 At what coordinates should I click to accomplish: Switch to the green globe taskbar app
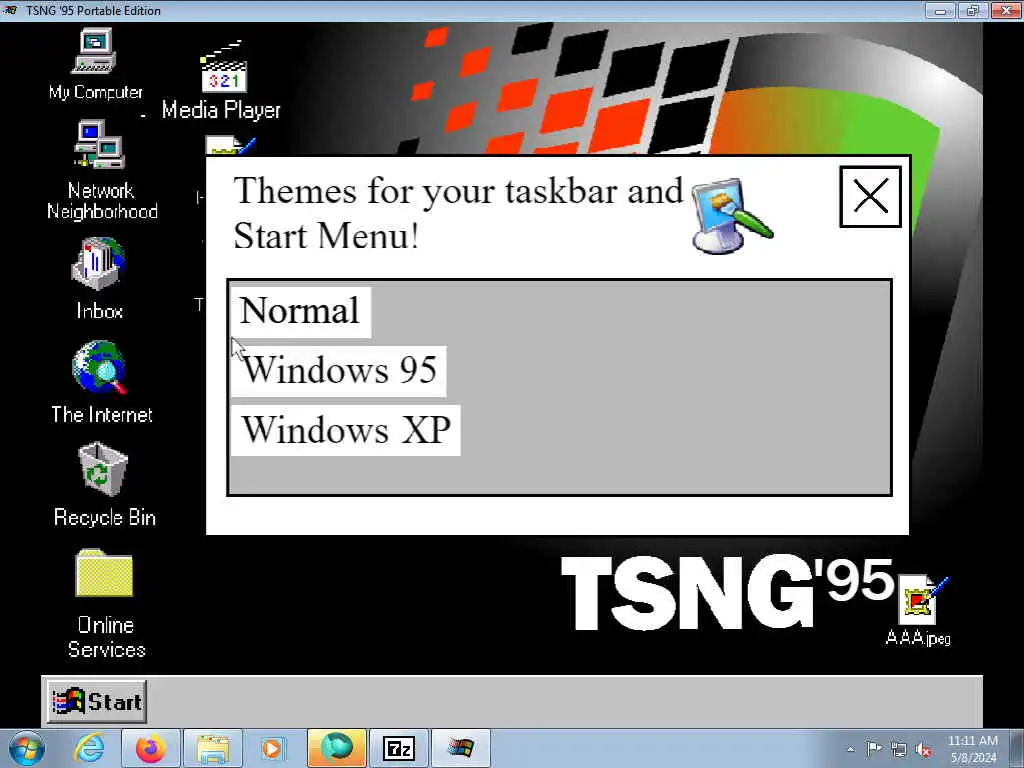coord(336,748)
